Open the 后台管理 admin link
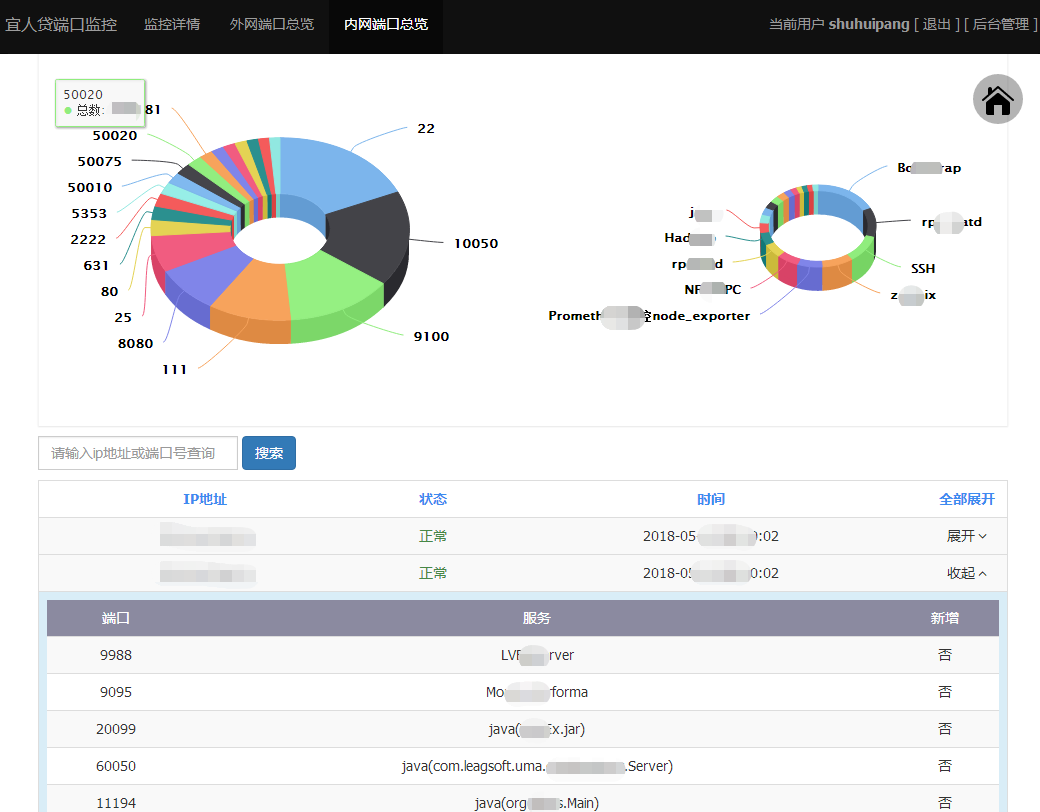The height and width of the screenshot is (812, 1040). tap(1000, 25)
